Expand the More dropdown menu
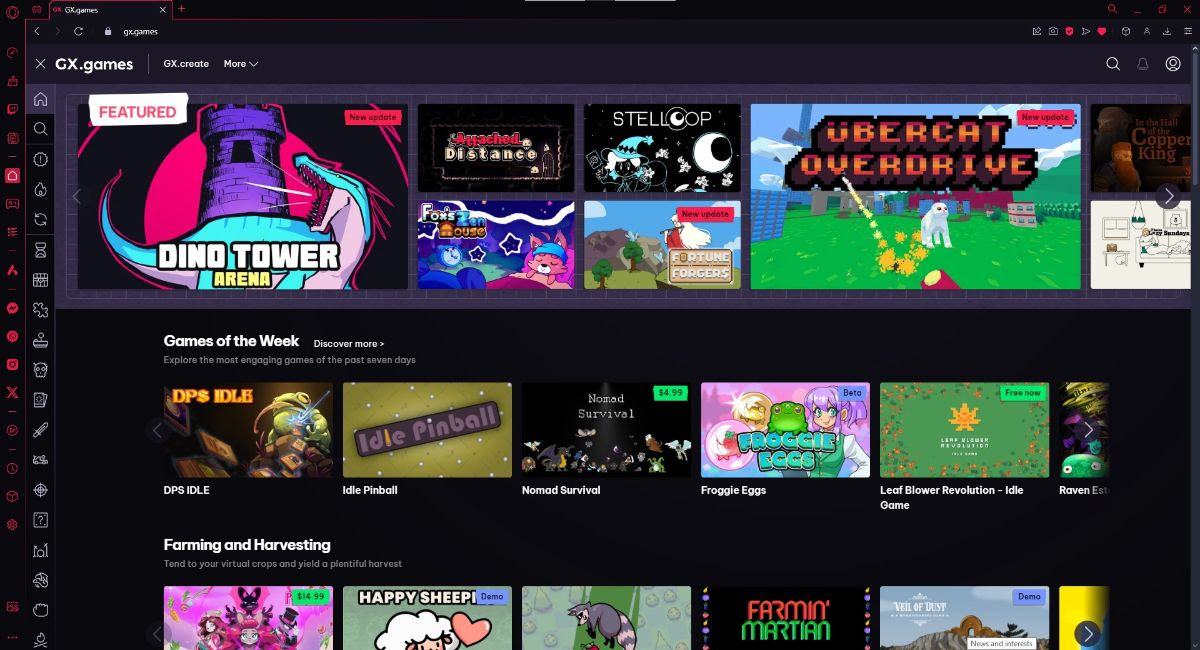 pos(240,64)
